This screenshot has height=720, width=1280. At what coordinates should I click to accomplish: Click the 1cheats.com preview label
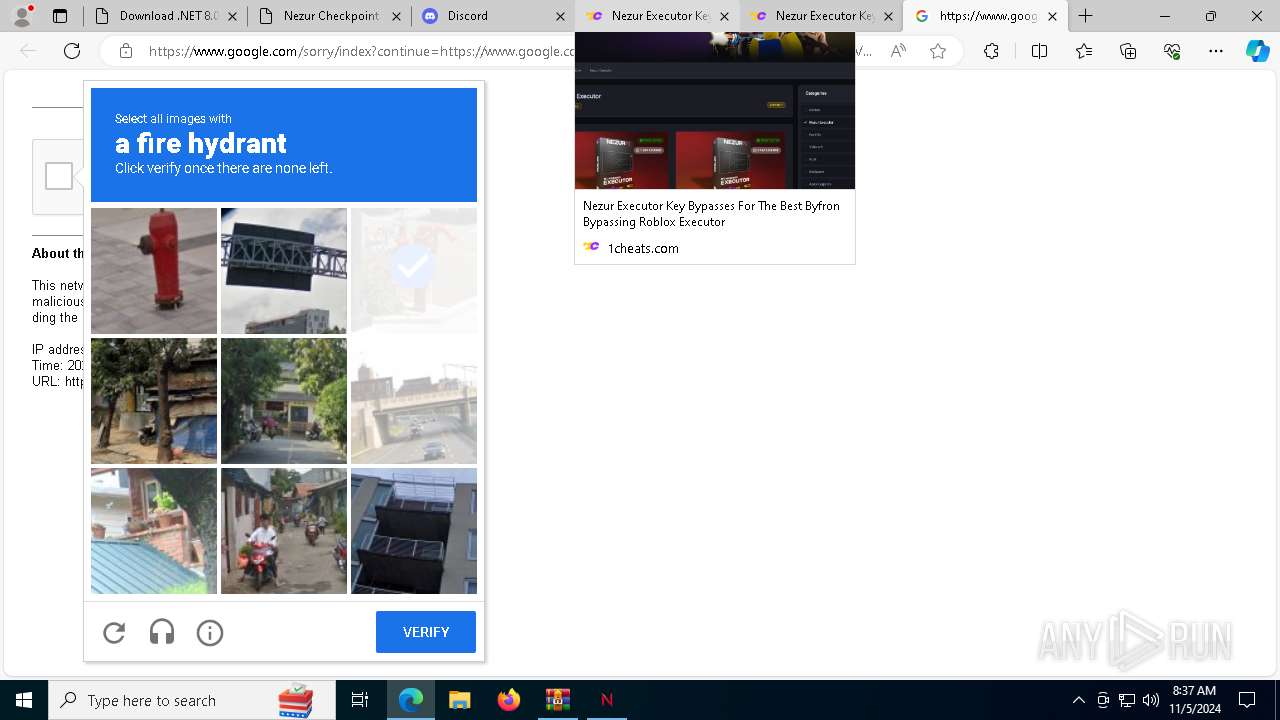(643, 248)
